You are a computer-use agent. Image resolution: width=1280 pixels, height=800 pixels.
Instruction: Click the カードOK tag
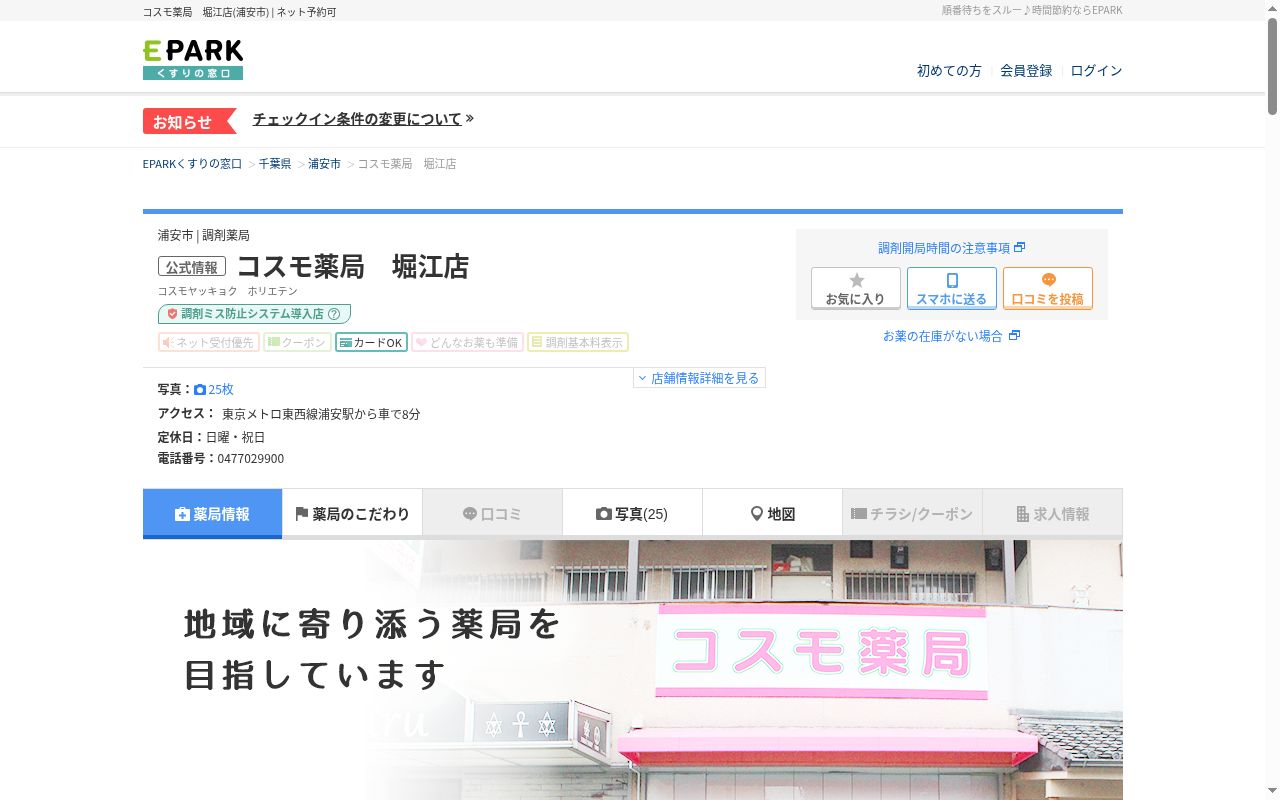click(371, 342)
